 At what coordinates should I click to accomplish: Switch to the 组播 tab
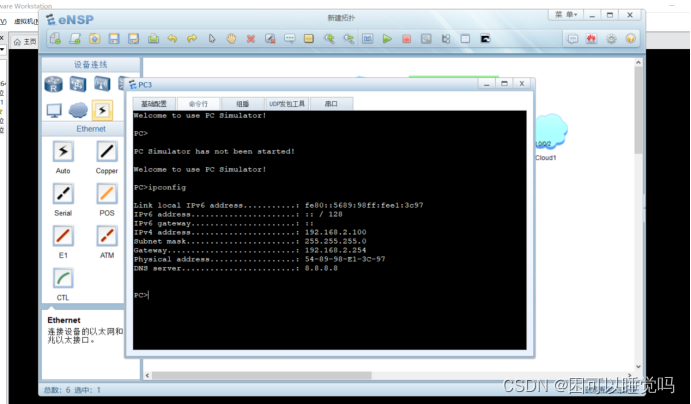pos(243,104)
